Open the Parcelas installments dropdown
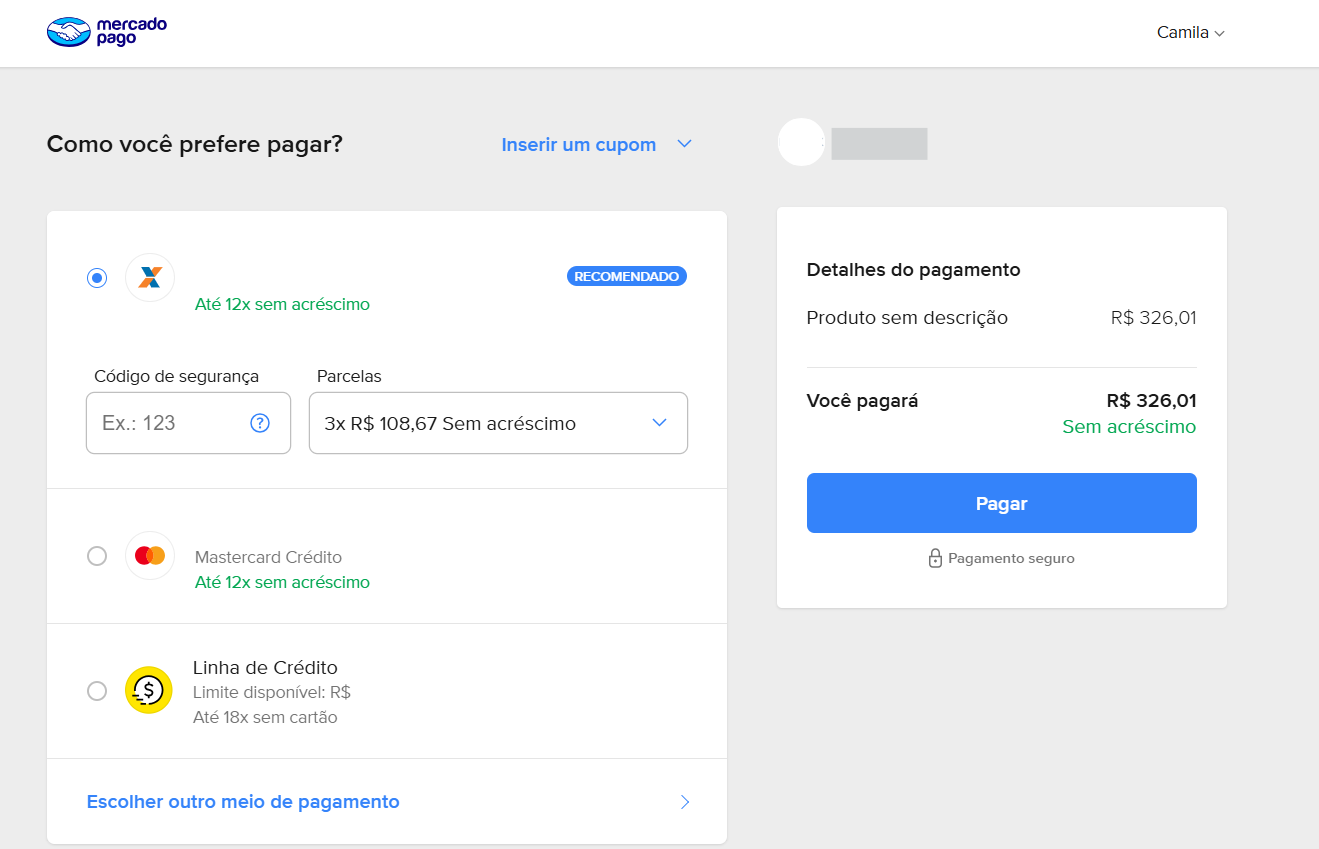 (x=498, y=423)
